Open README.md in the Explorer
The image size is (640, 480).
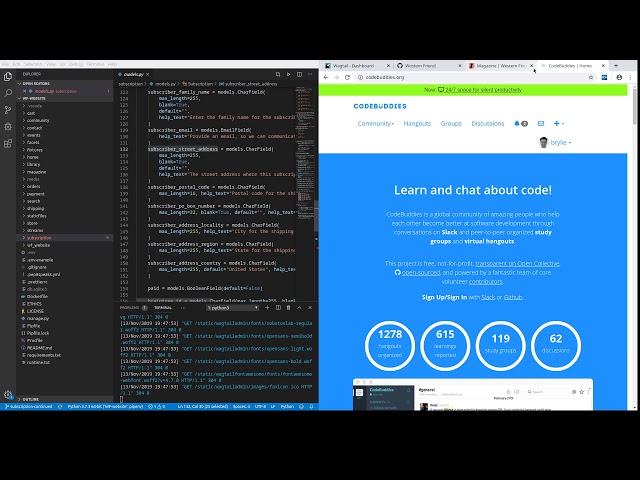(x=39, y=348)
